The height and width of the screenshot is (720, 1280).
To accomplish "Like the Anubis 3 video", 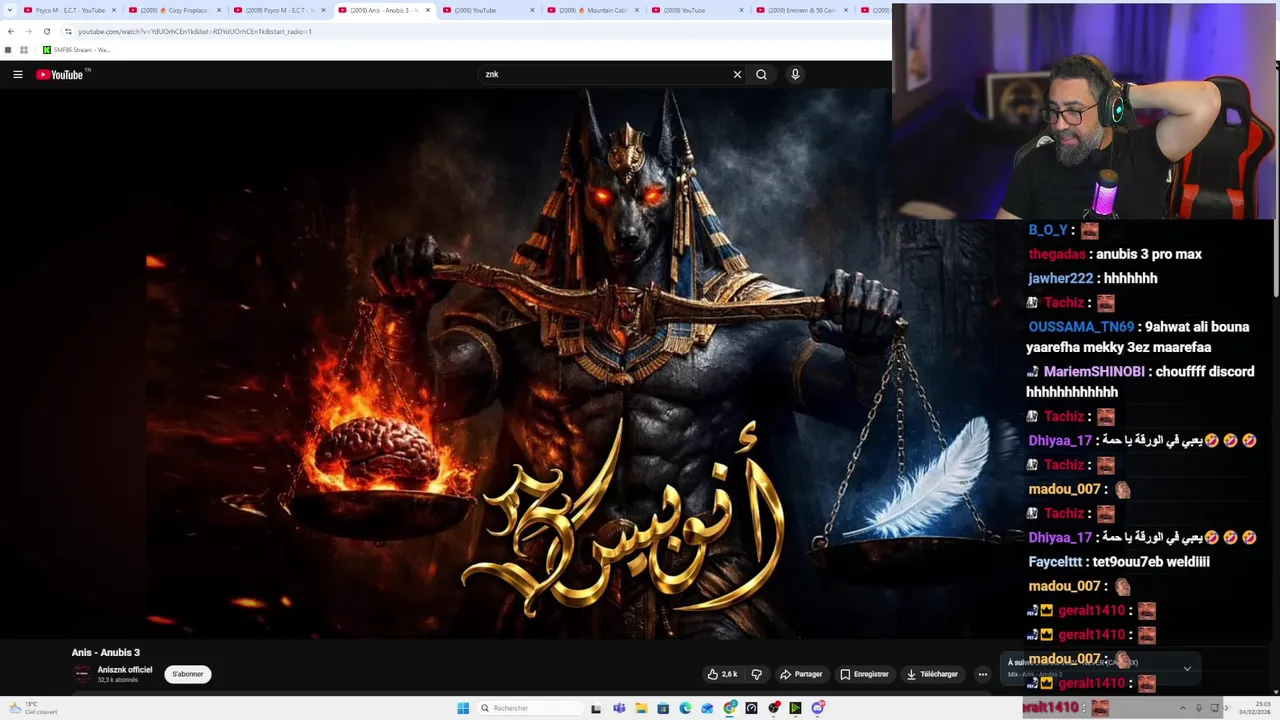I will [x=722, y=674].
